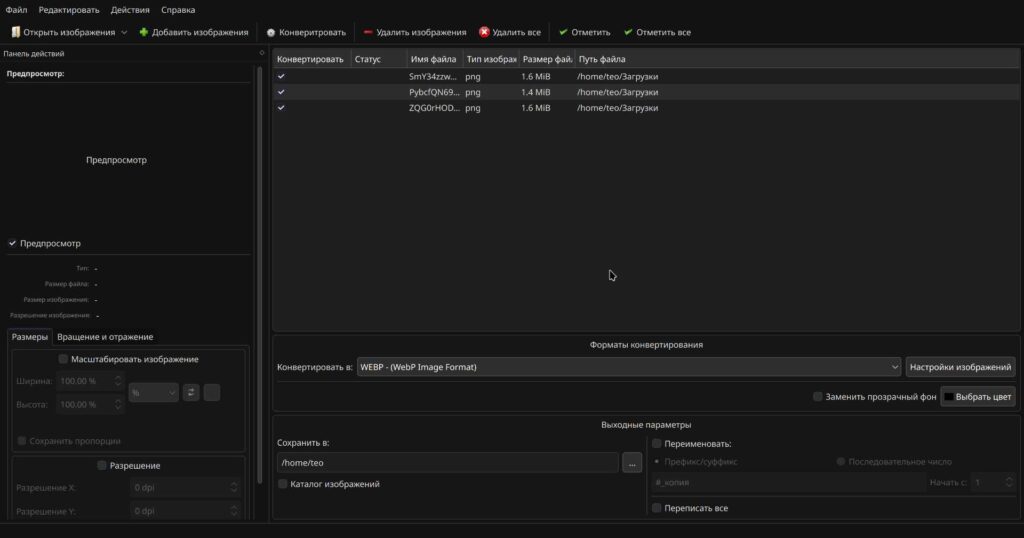This screenshot has height=538, width=1024.
Task: Enable Сохранить пропорции checkbox
Action: [22, 441]
